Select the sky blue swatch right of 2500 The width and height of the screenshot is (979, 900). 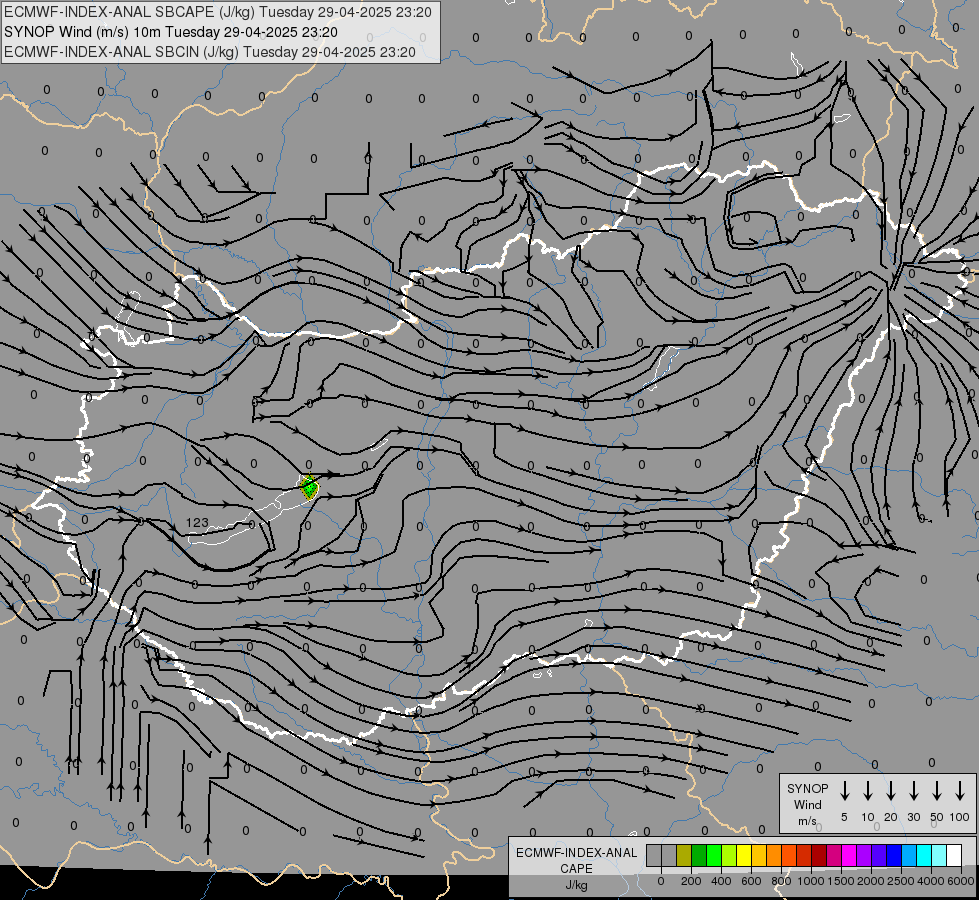(x=909, y=855)
